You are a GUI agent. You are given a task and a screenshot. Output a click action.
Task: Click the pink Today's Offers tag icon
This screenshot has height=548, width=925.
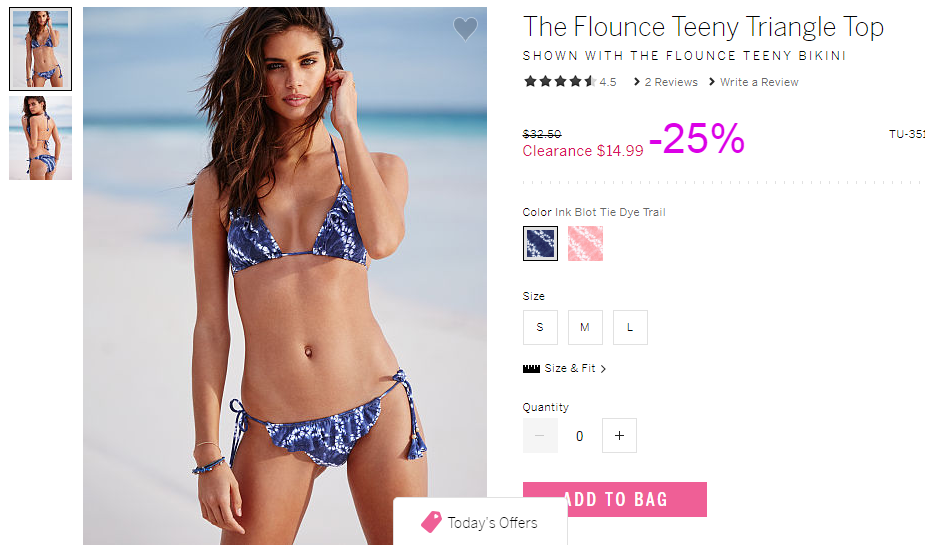(431, 522)
